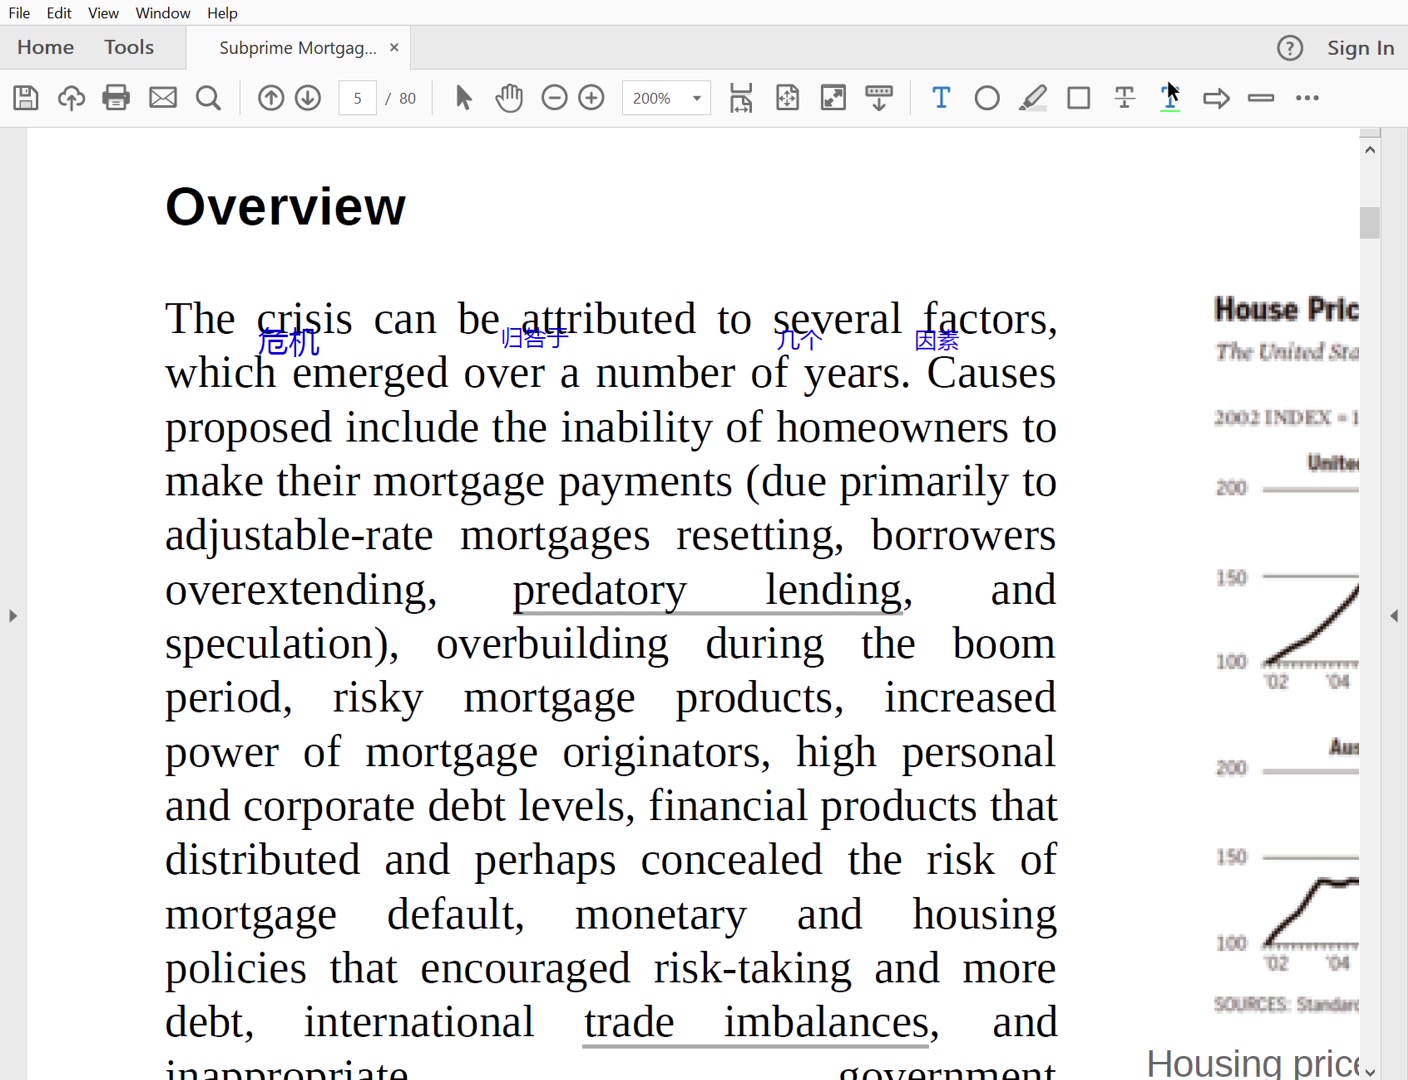The height and width of the screenshot is (1080, 1408).
Task: Open the Help menu
Action: [x=222, y=13]
